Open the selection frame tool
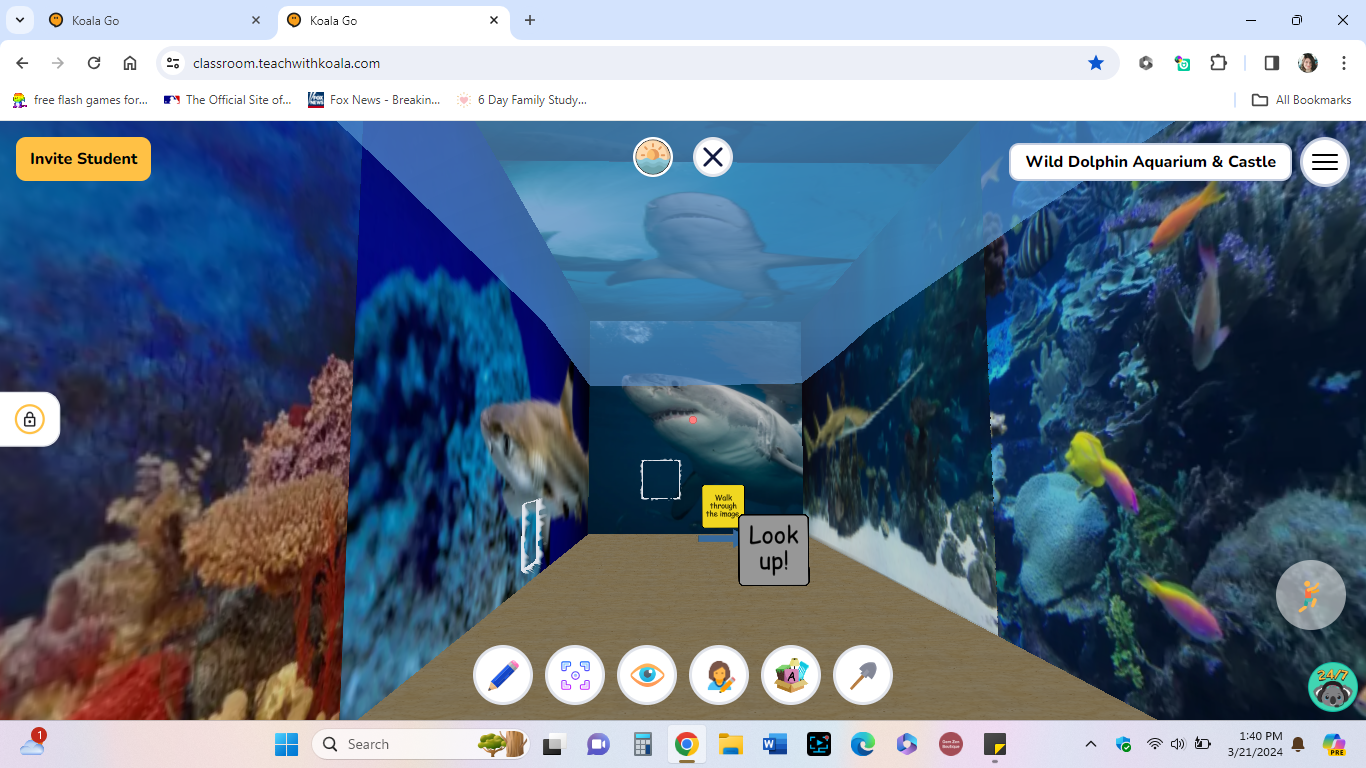 (x=574, y=675)
